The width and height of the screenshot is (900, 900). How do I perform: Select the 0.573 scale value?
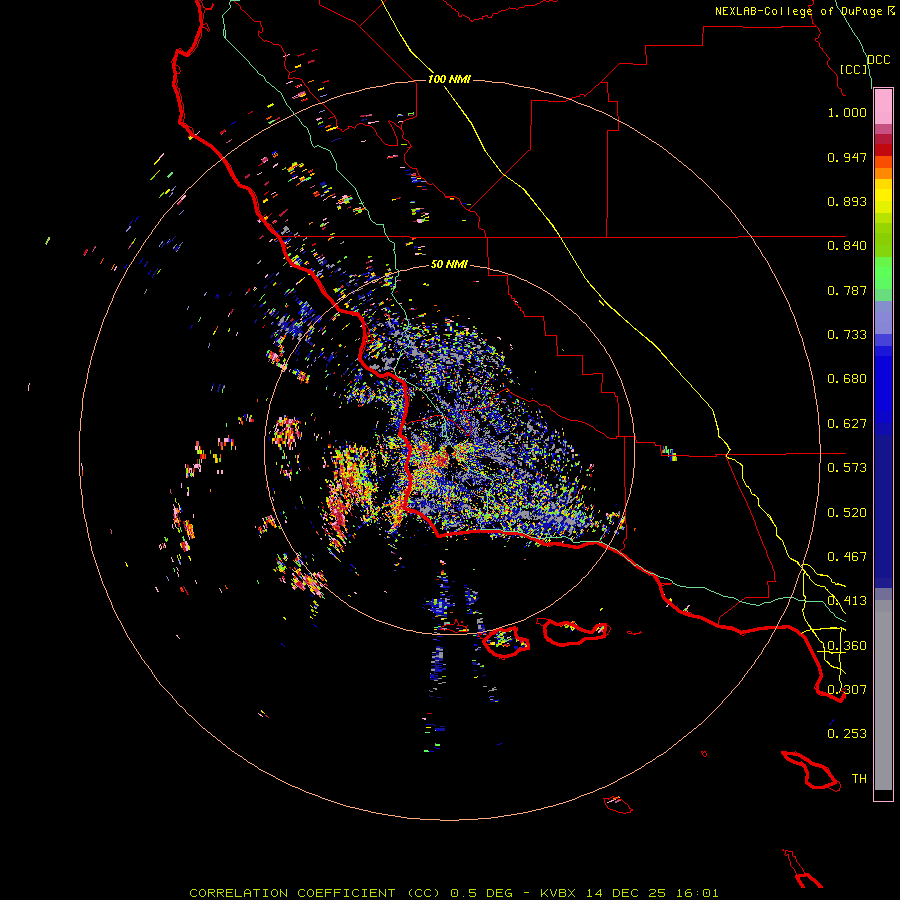pyautogui.click(x=847, y=468)
